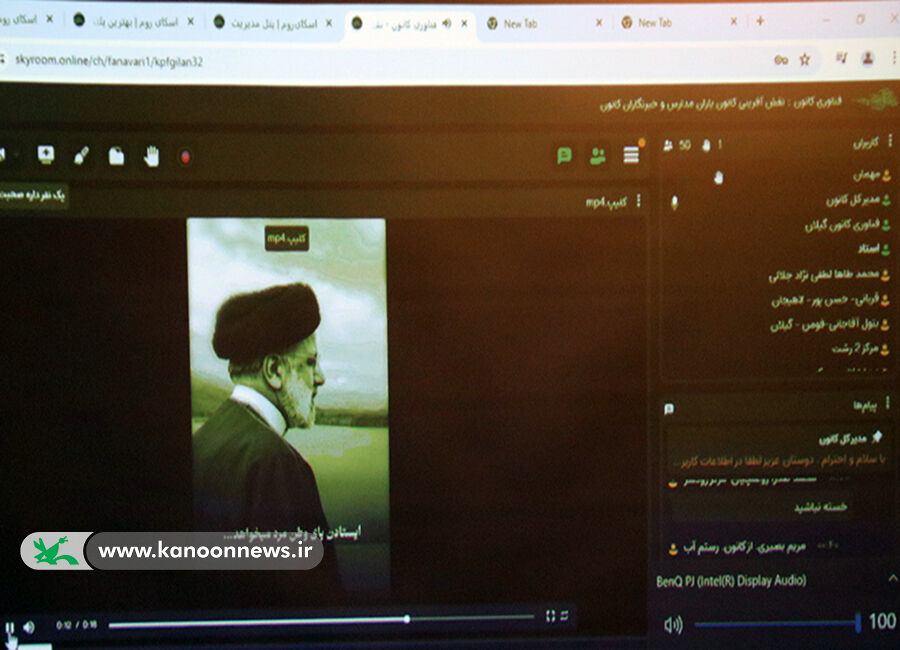Open the users panel three-dot menu
Image resolution: width=900 pixels, height=650 pixels.
(x=889, y=141)
